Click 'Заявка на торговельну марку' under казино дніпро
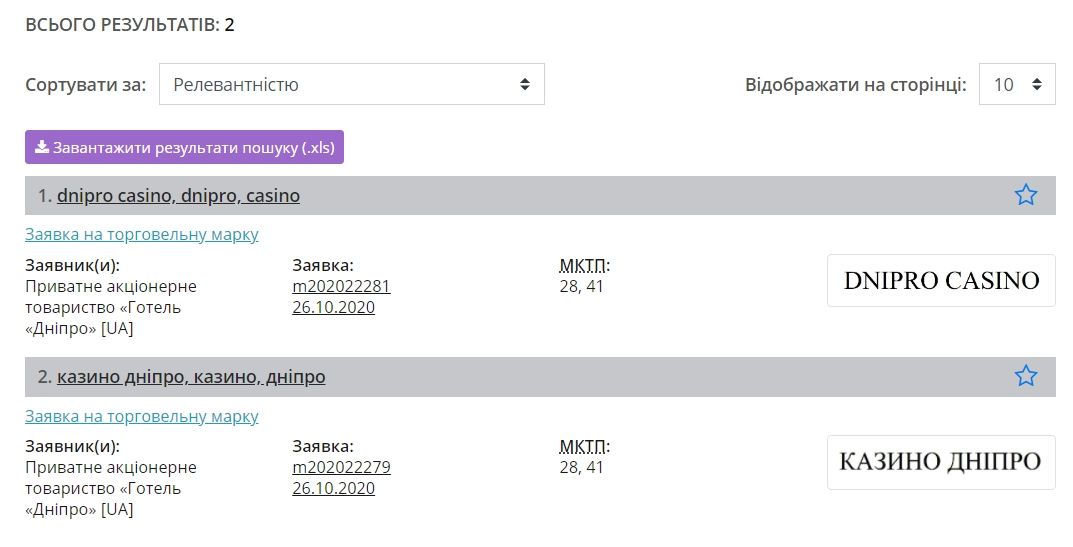Viewport: 1073px width, 547px height. tap(141, 416)
